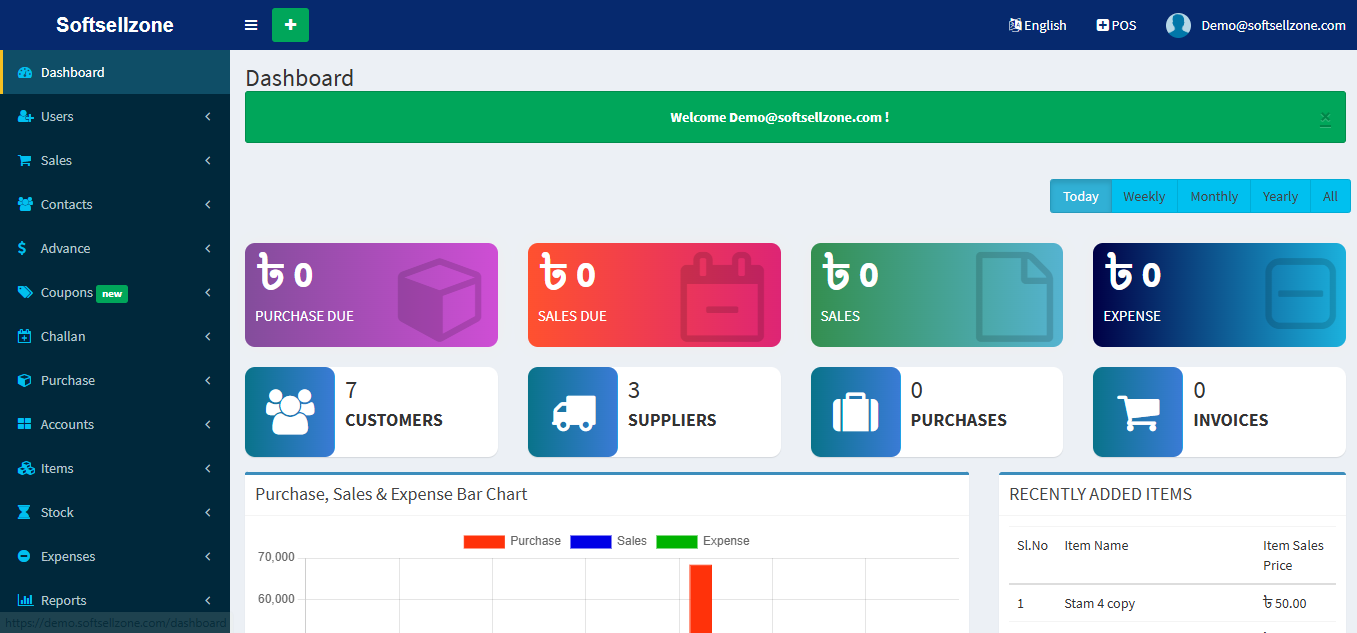Viewport: 1357px width, 633px height.
Task: Click the Suppliers truck icon
Action: pyautogui.click(x=572, y=411)
